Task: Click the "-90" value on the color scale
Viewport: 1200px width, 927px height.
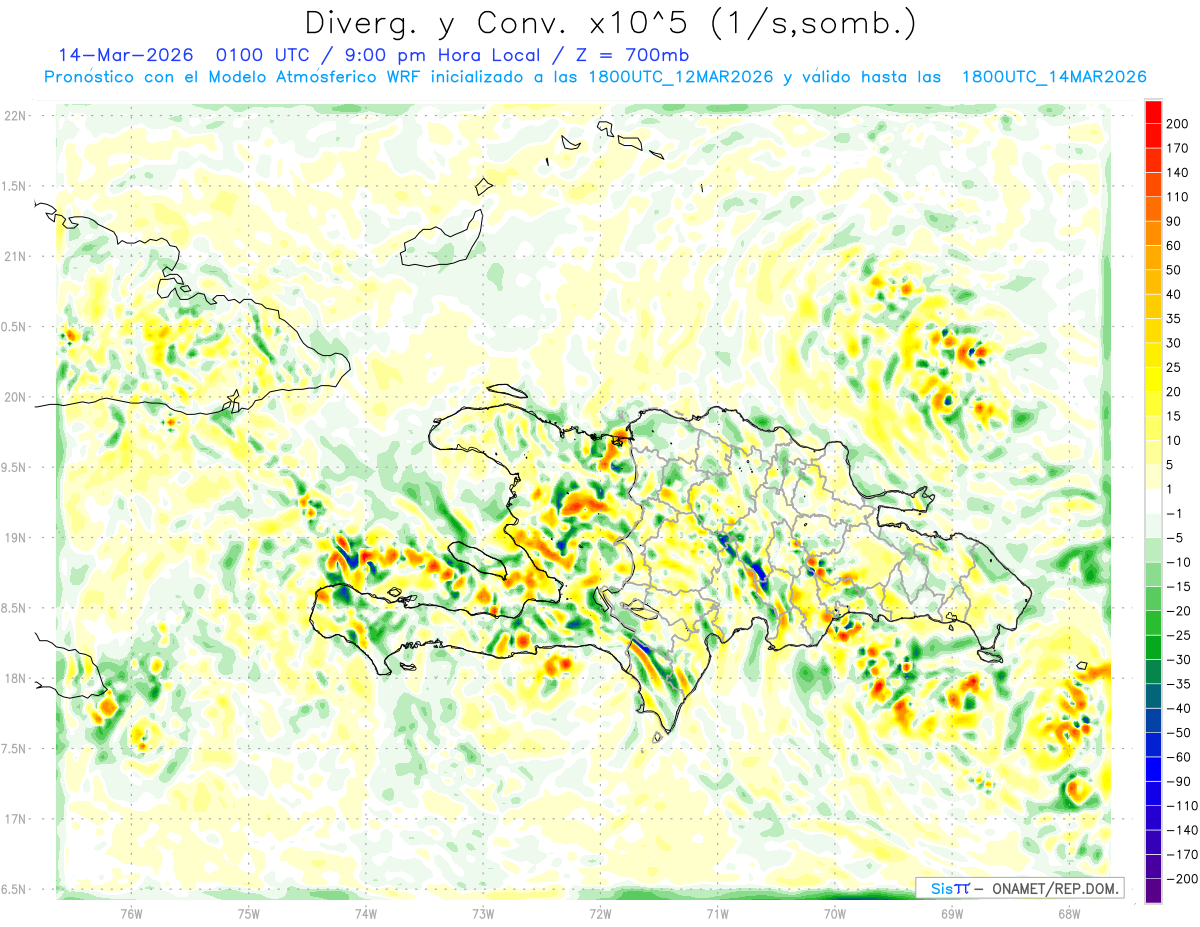Action: [1178, 782]
